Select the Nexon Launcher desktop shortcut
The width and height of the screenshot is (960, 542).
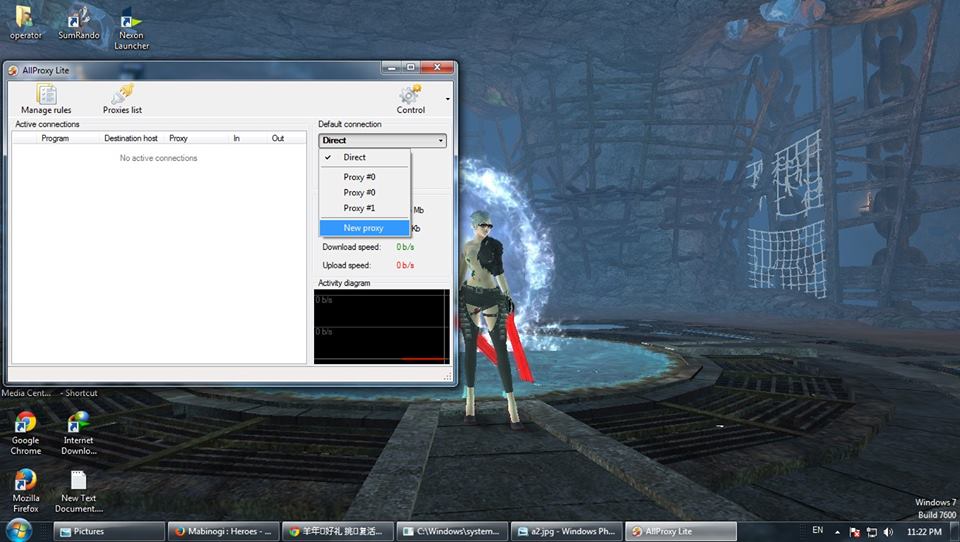tap(131, 28)
